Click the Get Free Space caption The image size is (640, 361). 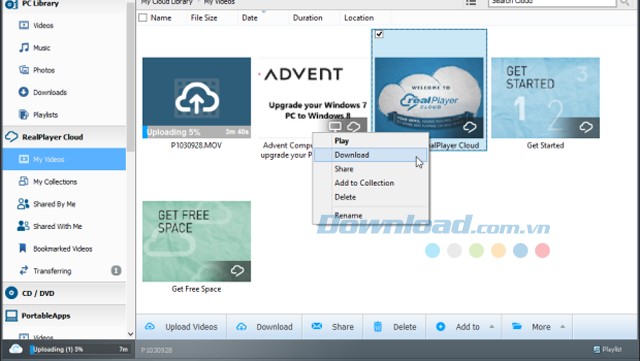pos(196,289)
